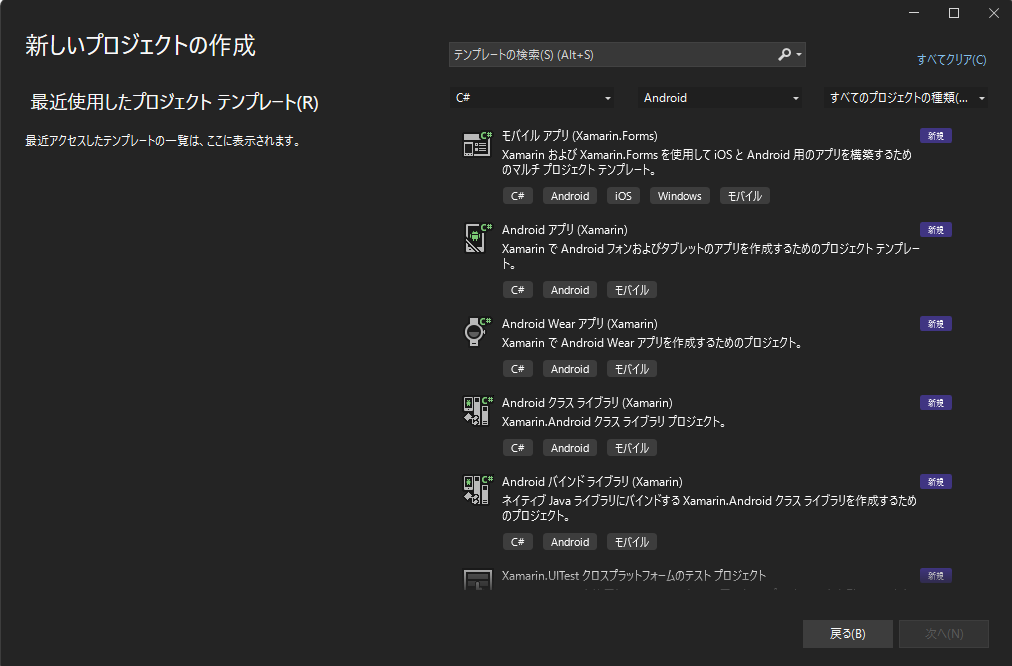Open the search options dropdown arrow

point(799,55)
